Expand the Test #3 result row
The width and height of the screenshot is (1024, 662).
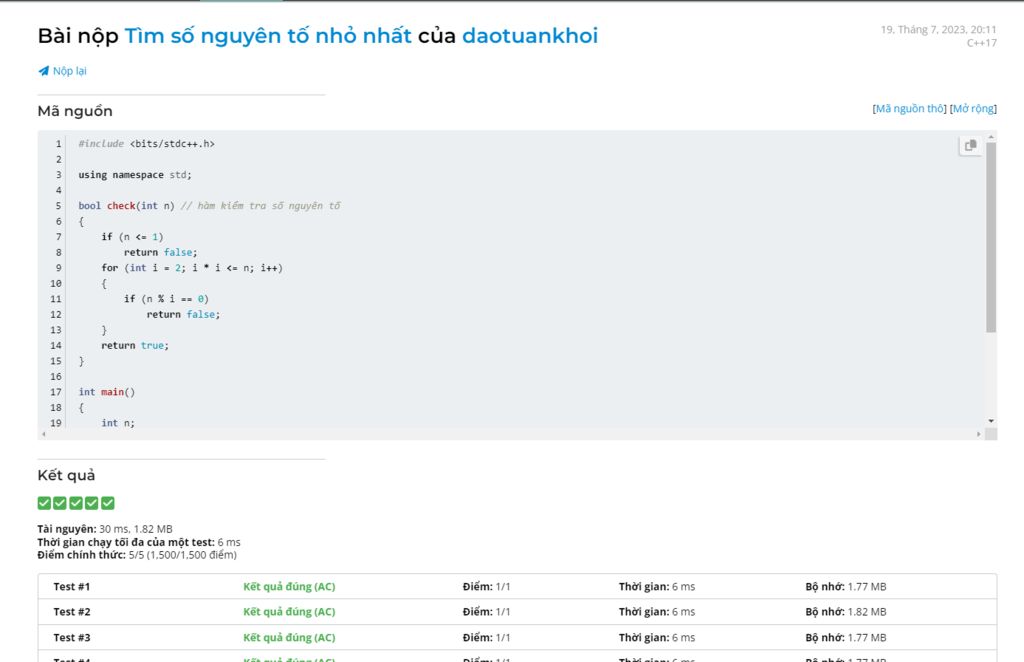(x=72, y=637)
